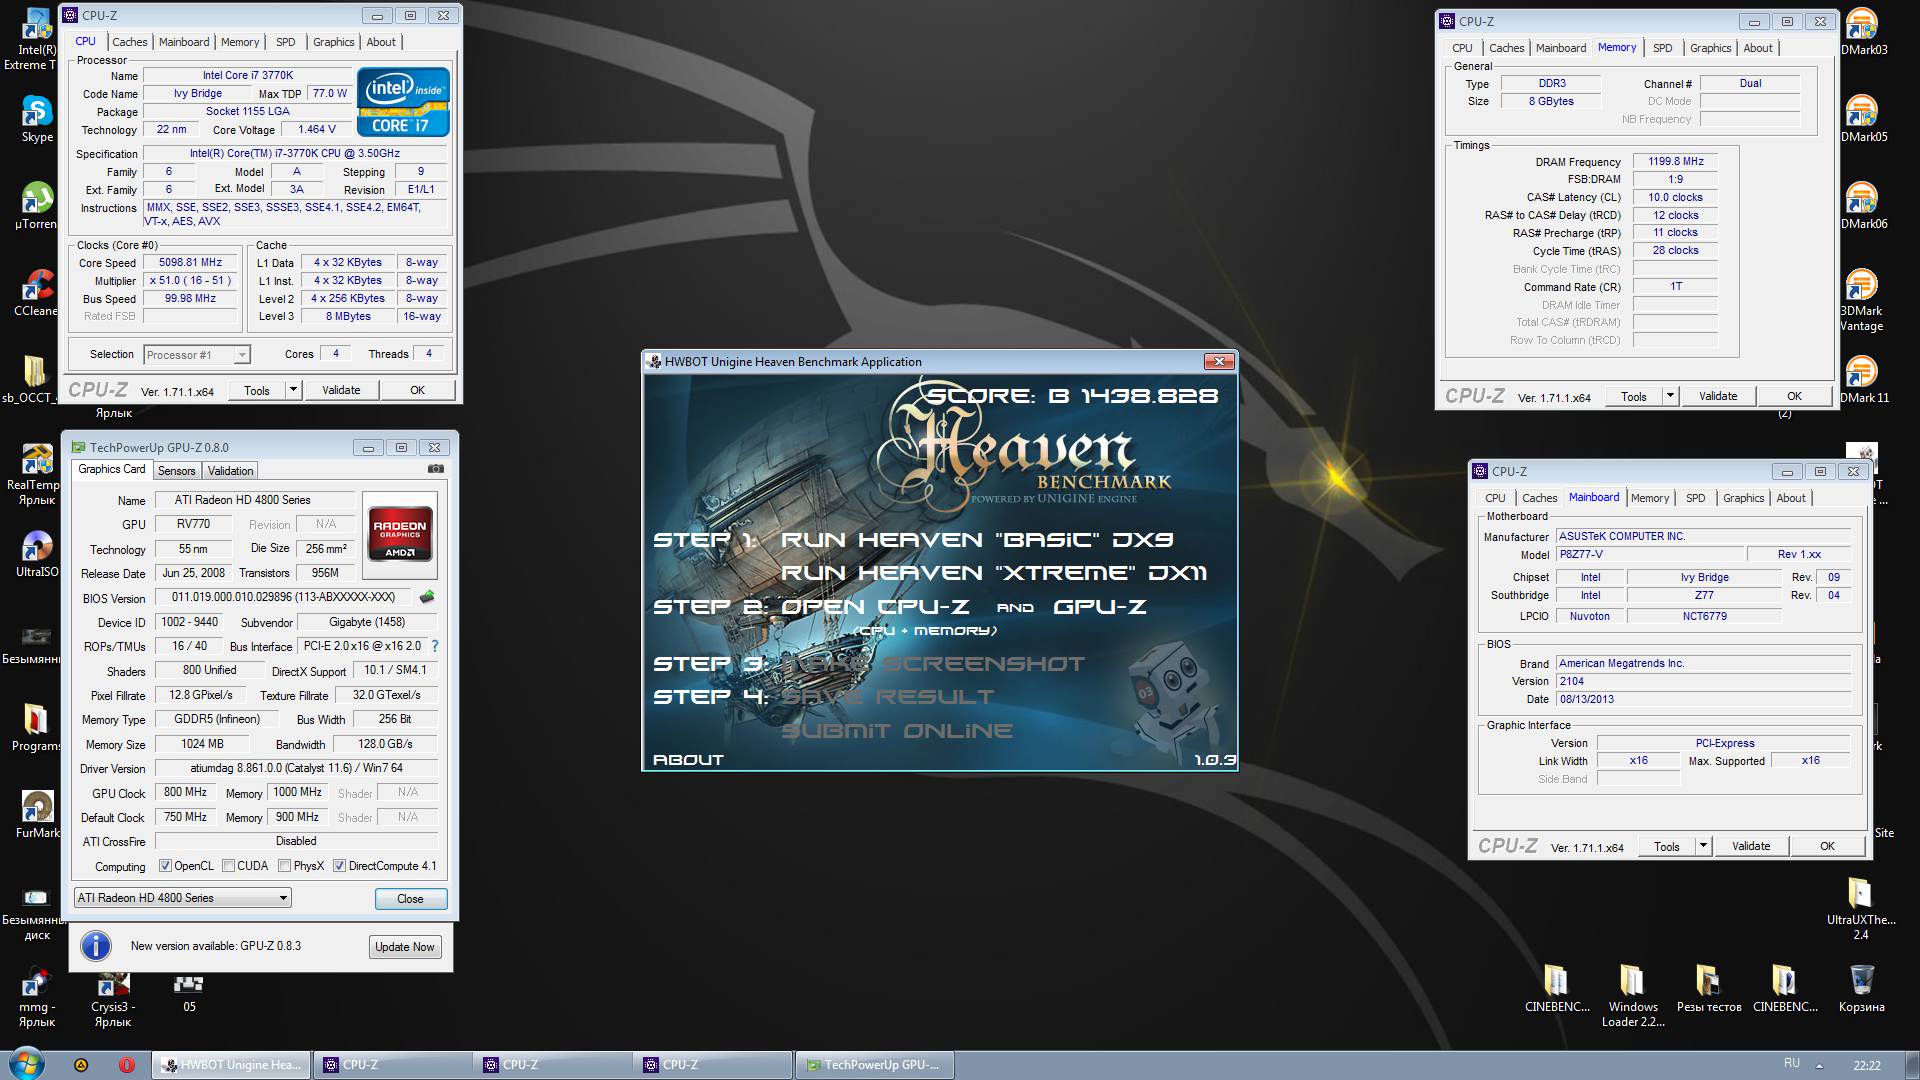Expand Tools arrow in CPU-Z CPU window
Screen dimensions: 1920x1080
click(293, 390)
